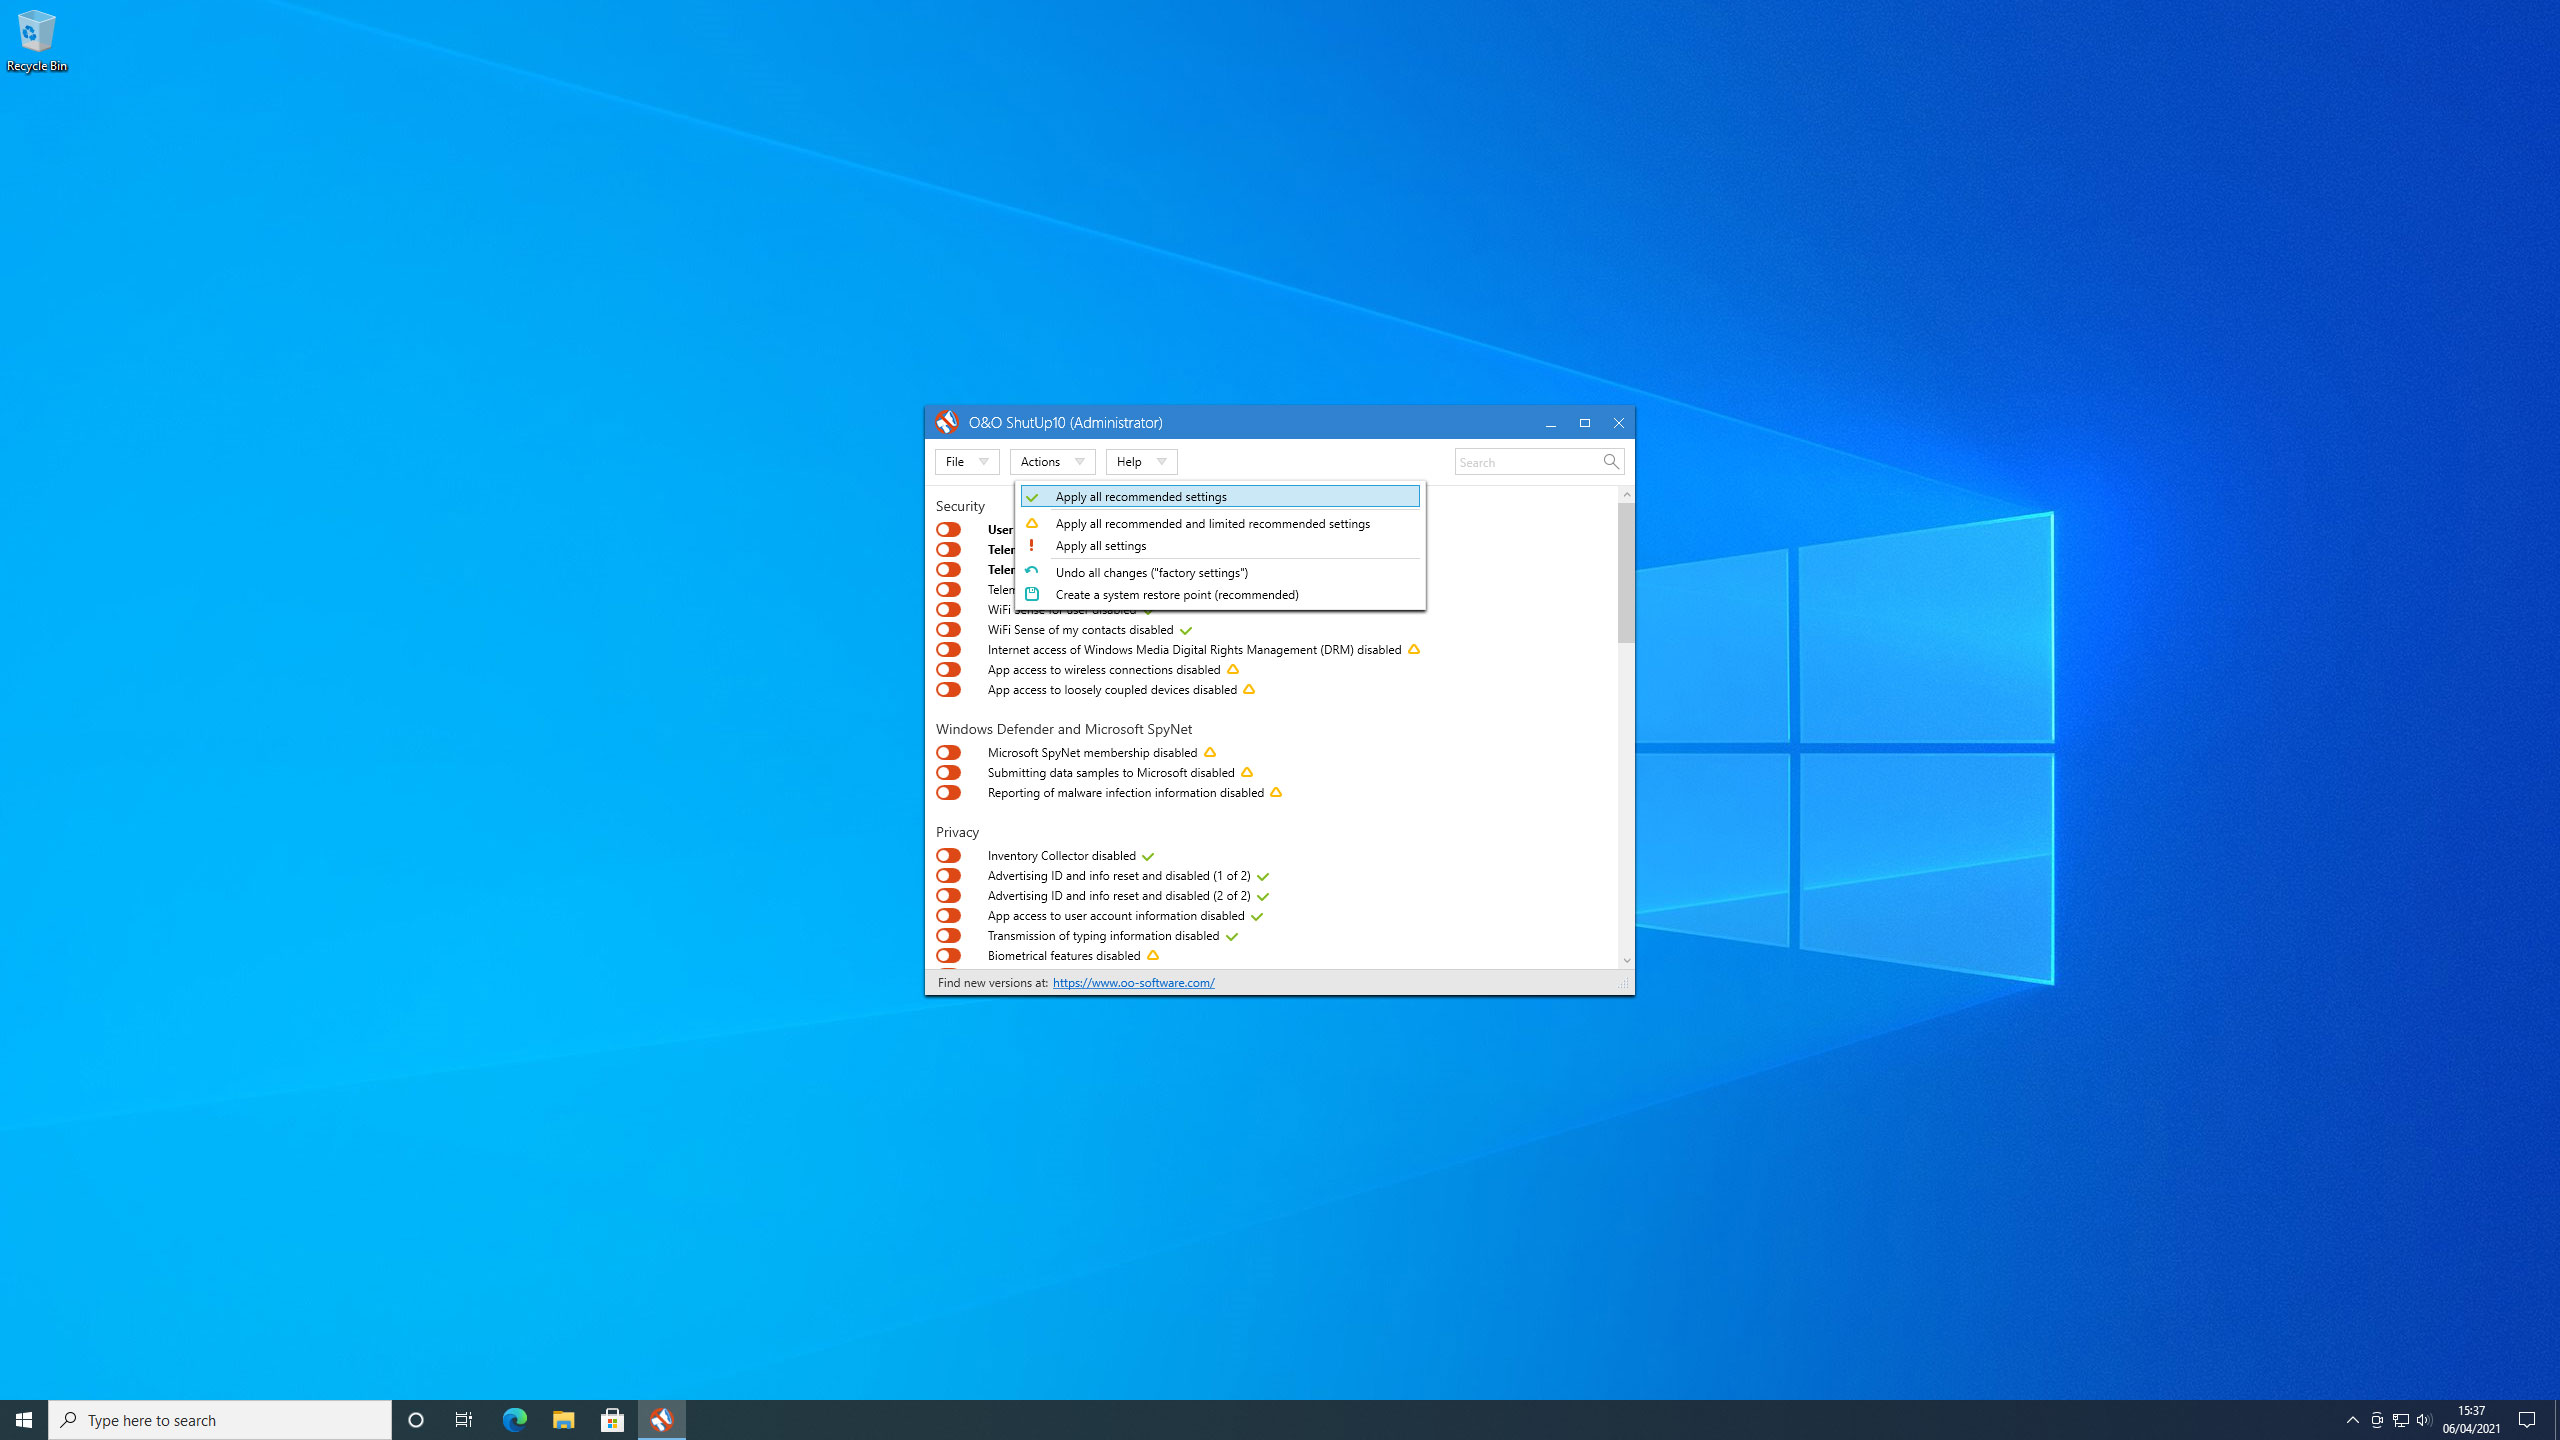
Task: Click the Windows taskbar search box
Action: 220,1420
